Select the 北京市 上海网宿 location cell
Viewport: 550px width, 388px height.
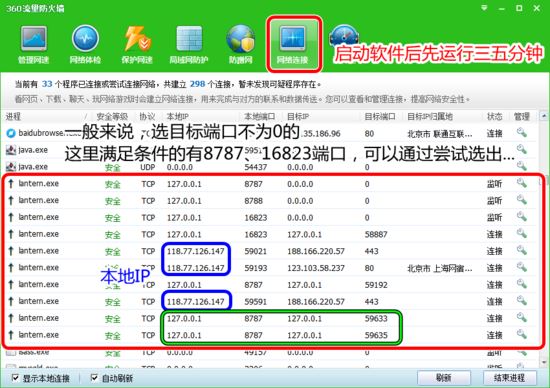pyautogui.click(x=440, y=268)
